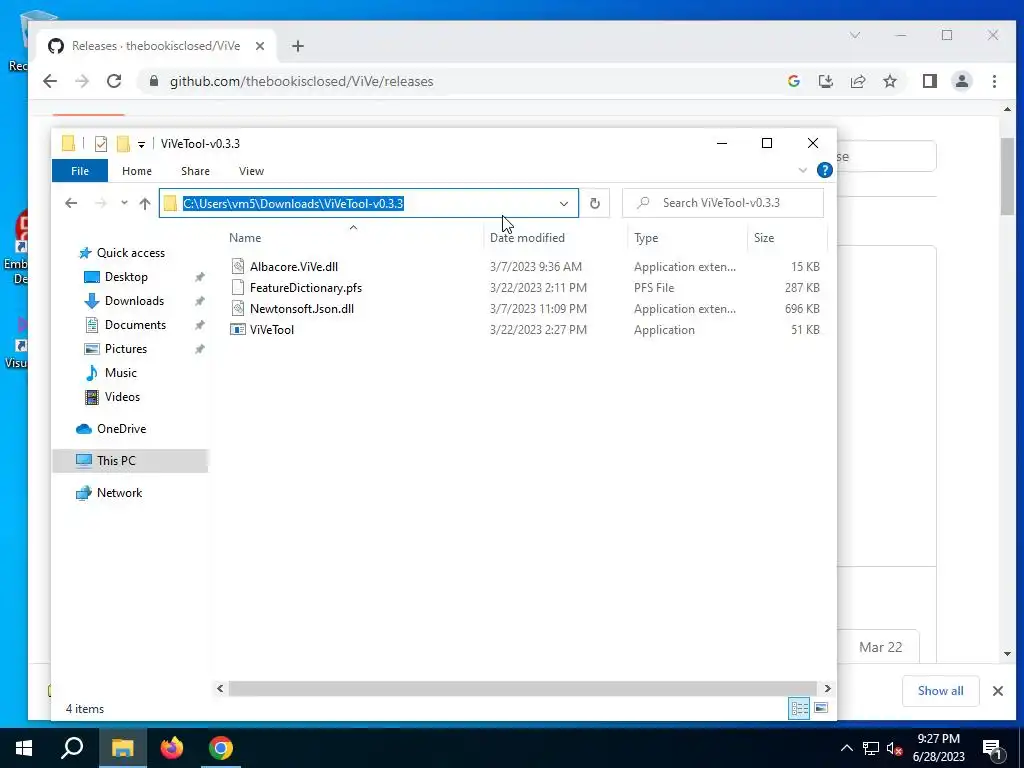This screenshot has width=1024, height=768.
Task: Open OneDrive in navigation pane
Action: 121,428
